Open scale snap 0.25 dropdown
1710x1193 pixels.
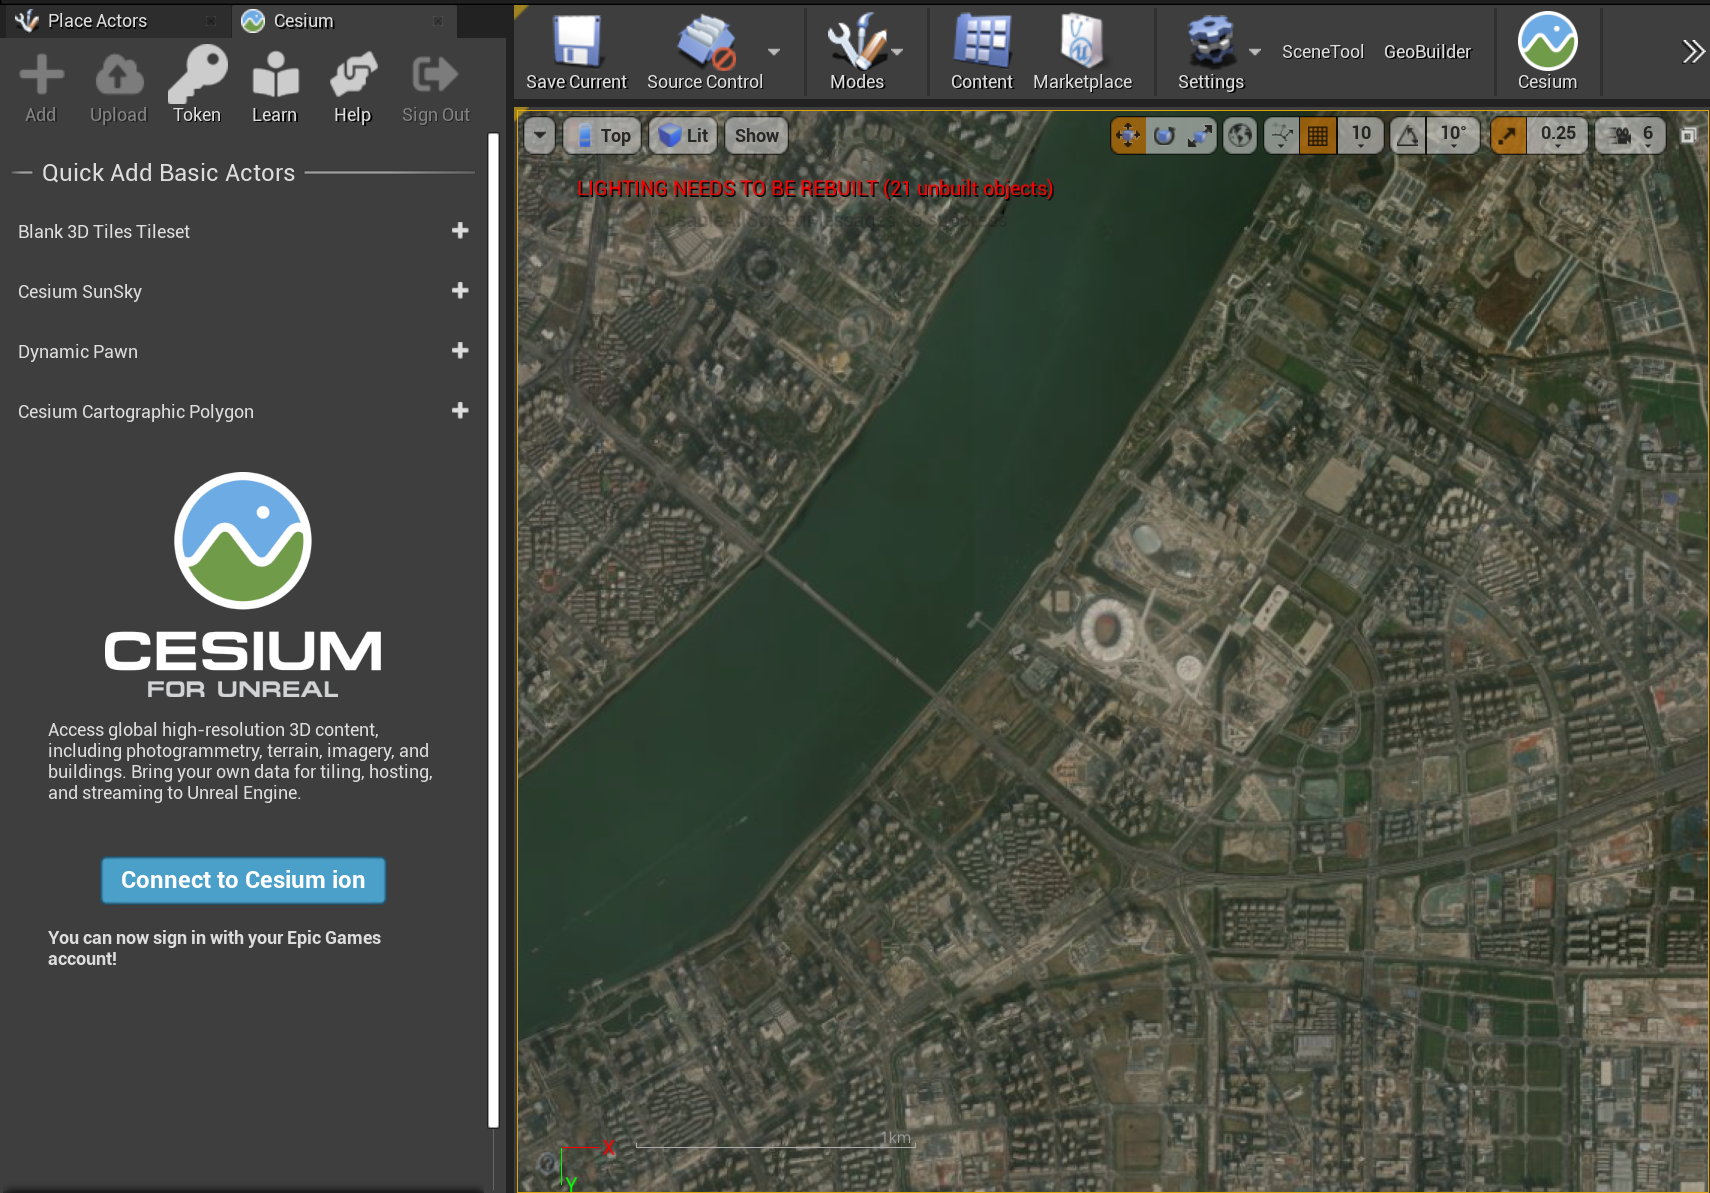[1558, 136]
